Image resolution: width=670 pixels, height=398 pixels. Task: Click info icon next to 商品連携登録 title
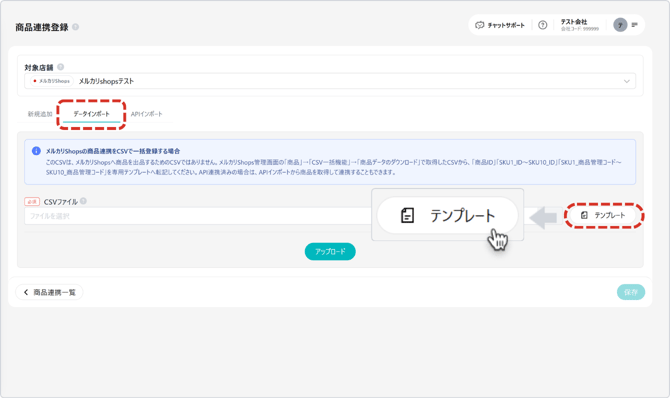click(x=75, y=27)
